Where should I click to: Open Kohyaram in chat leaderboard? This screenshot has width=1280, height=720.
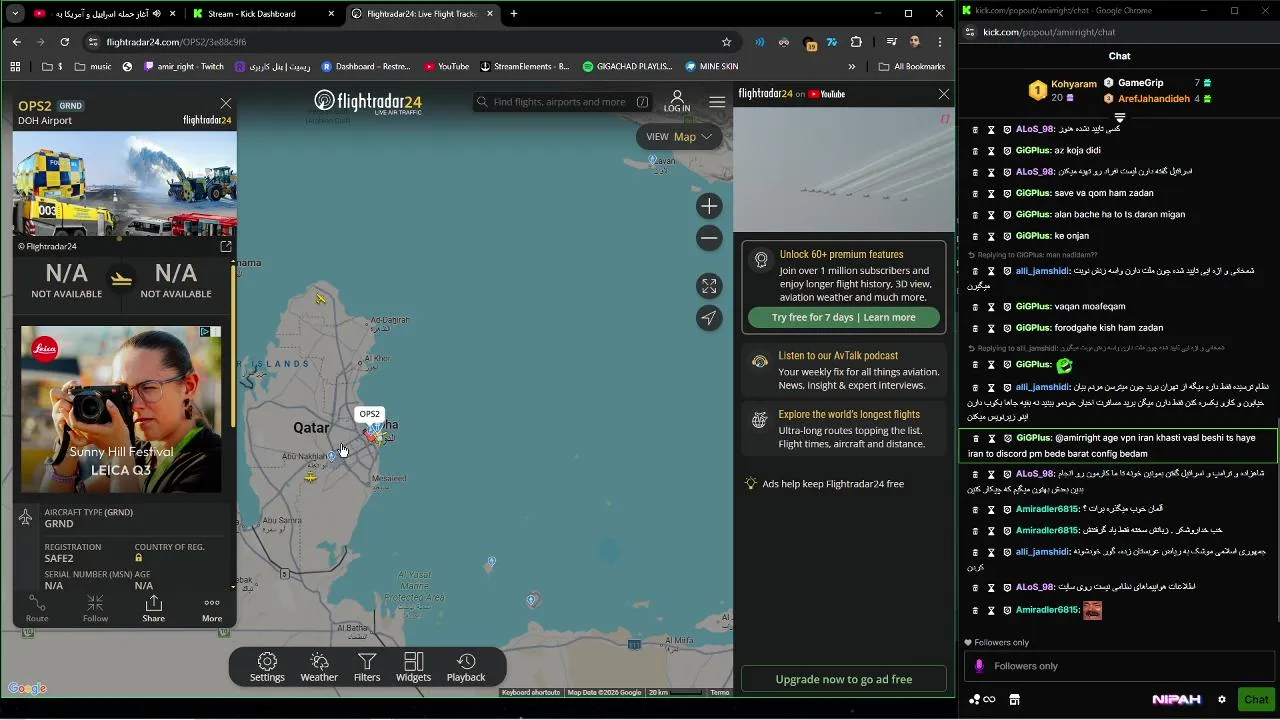1073,83
